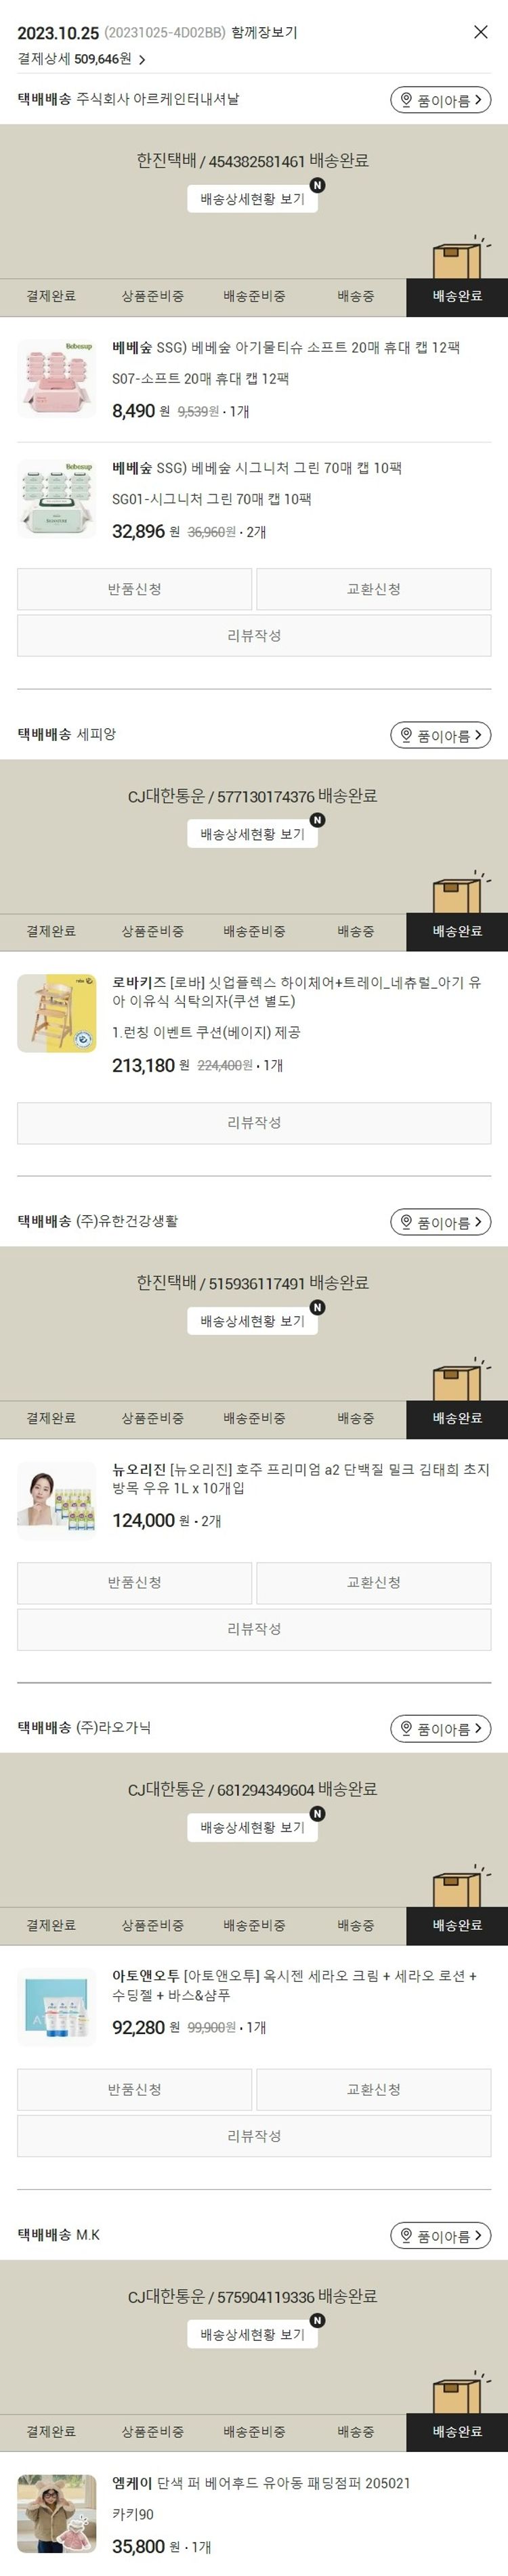
Task: Open 함께장보기 link next to order number
Action: click(x=264, y=32)
